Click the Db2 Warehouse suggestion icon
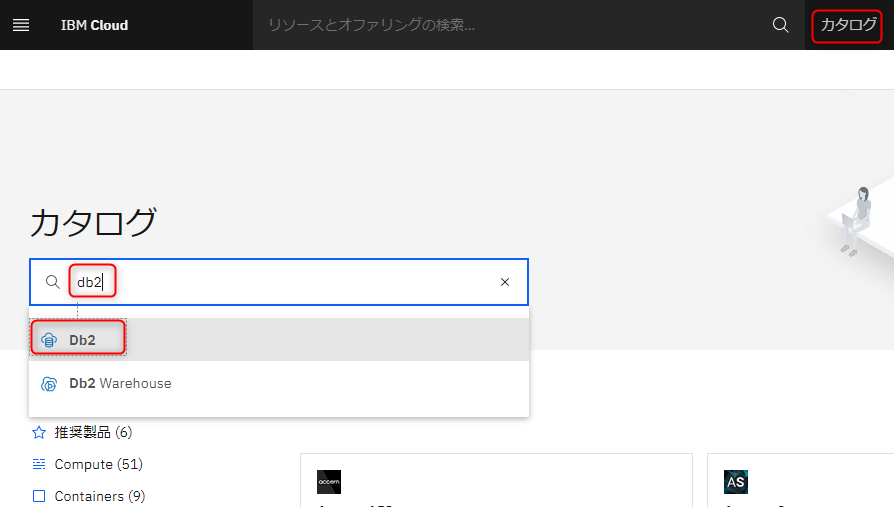This screenshot has width=894, height=507. point(49,384)
